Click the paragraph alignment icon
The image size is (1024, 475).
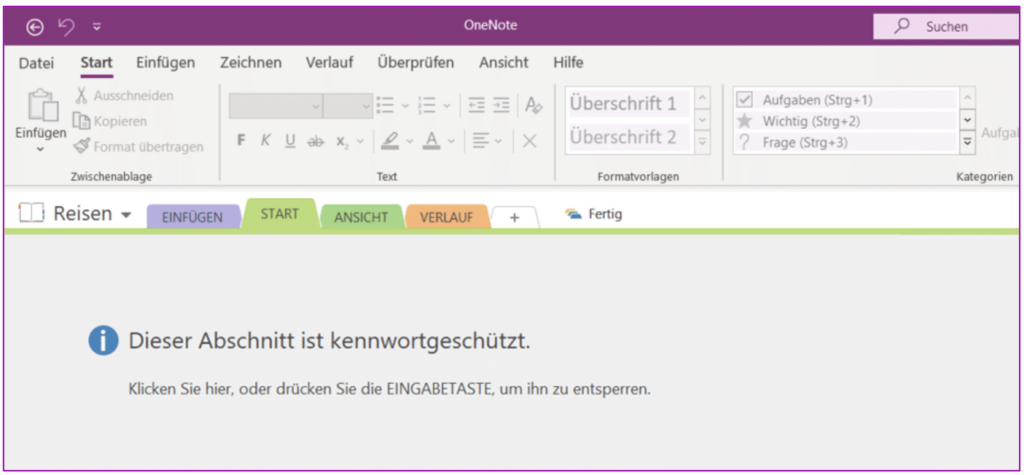[482, 140]
